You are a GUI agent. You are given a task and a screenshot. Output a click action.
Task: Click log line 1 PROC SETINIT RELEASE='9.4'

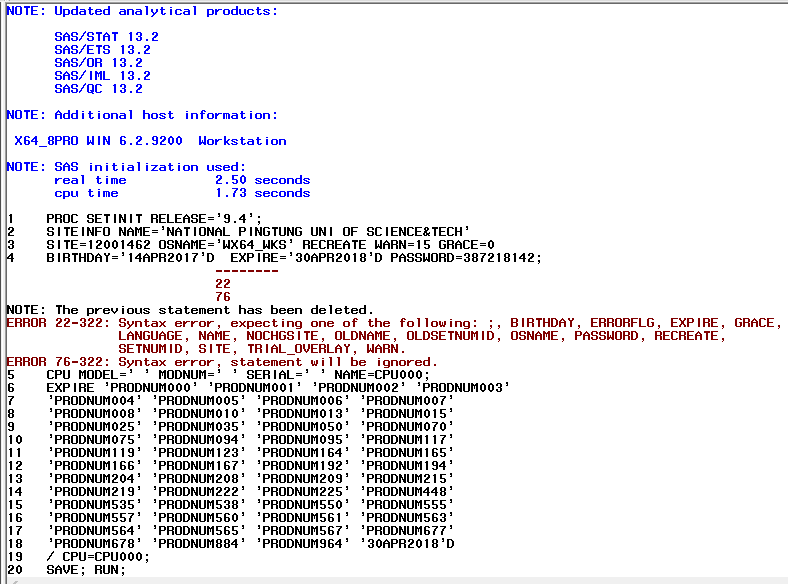click(x=135, y=219)
